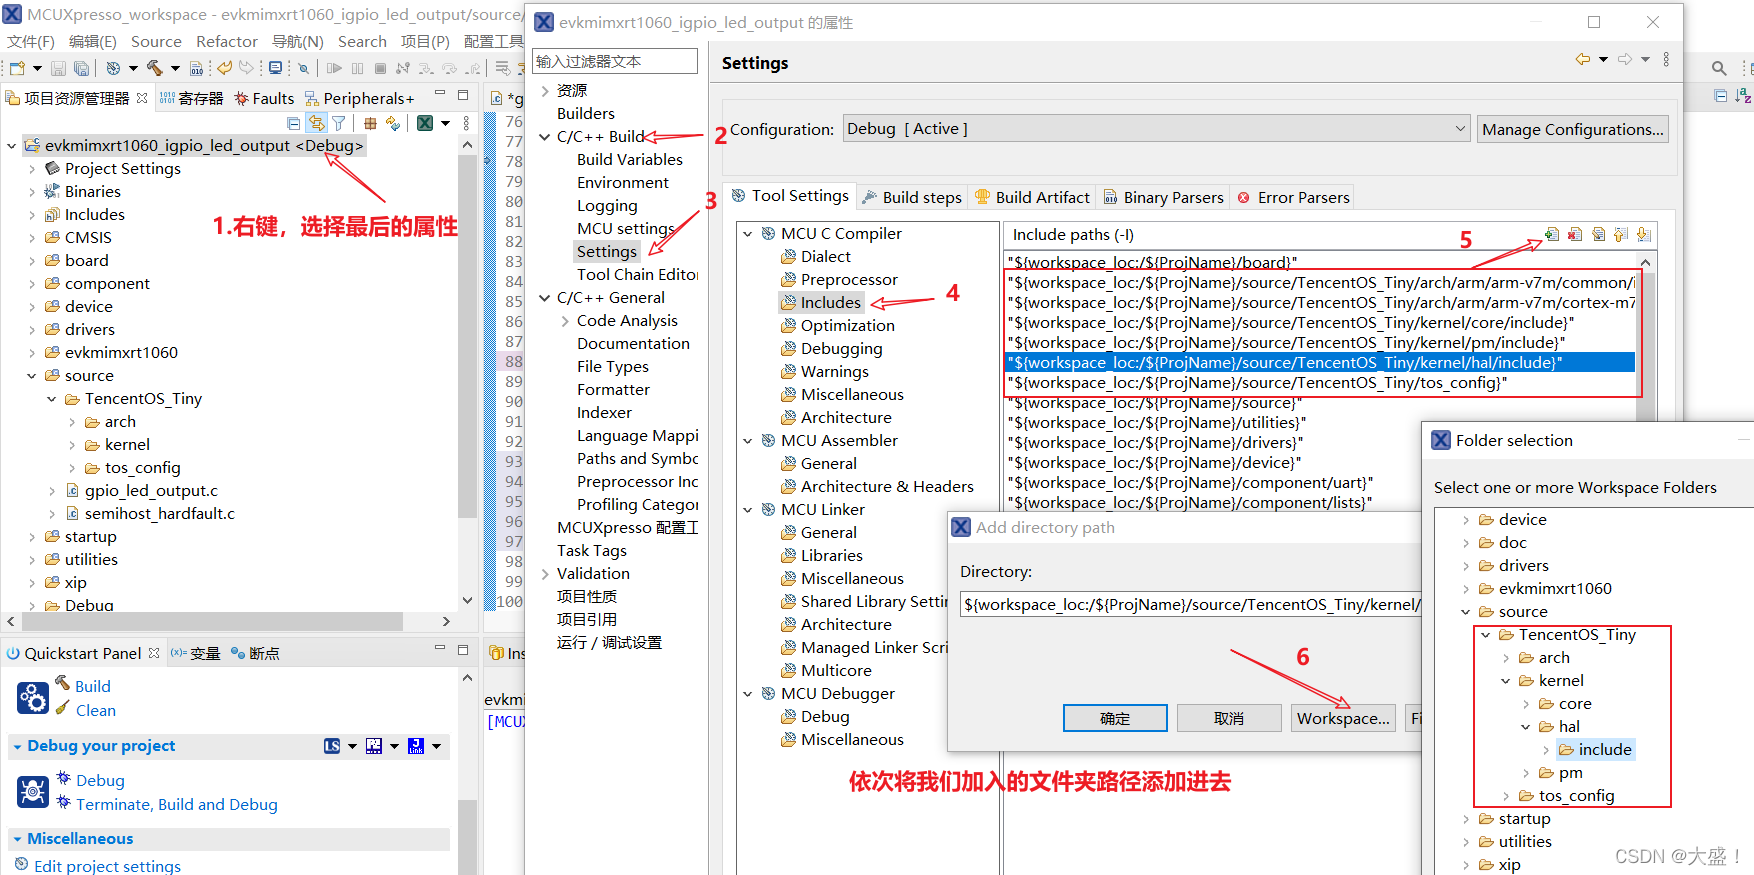Click the Terminate stop toolbar icon
The height and width of the screenshot is (875, 1754).
tap(380, 68)
